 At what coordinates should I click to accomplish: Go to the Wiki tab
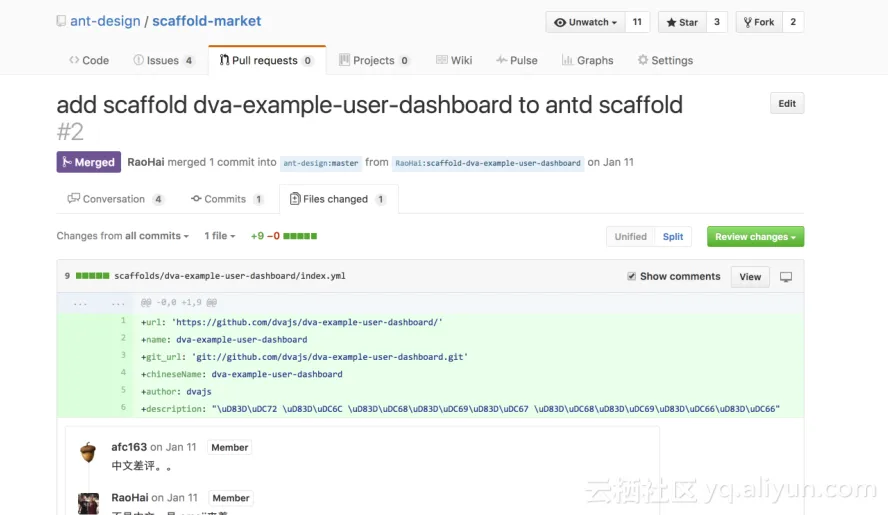[x=454, y=60]
